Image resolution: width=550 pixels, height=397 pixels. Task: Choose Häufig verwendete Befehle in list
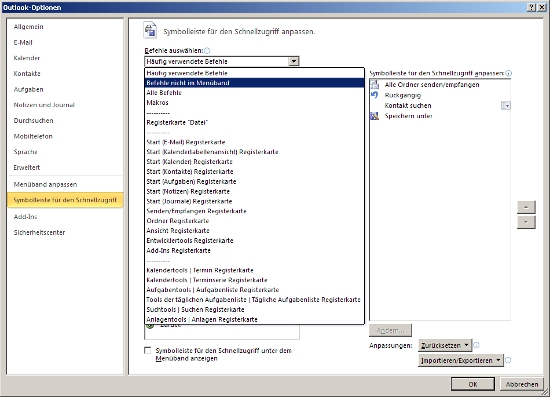click(x=254, y=73)
